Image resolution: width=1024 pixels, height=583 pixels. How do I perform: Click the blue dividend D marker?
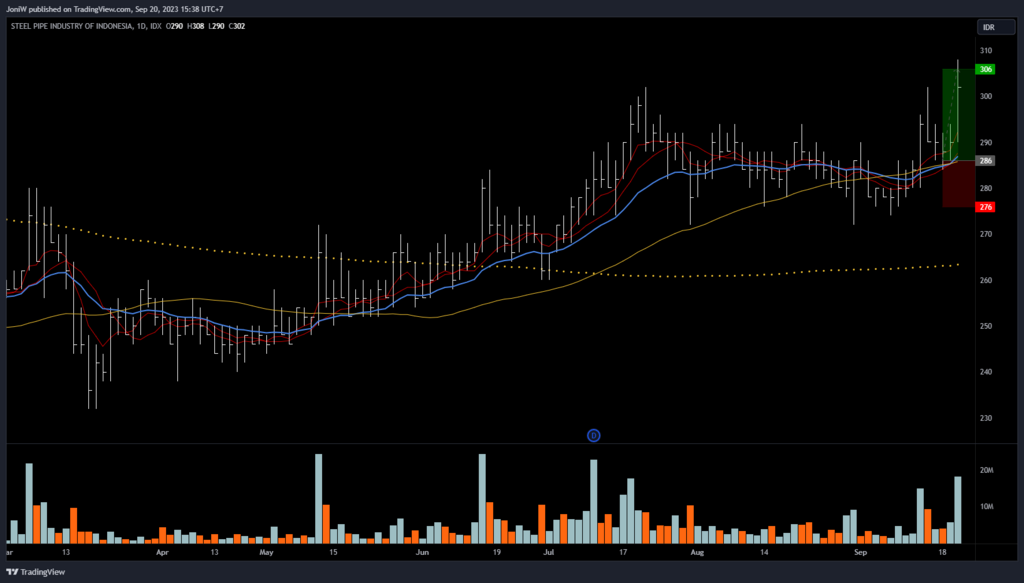click(593, 435)
